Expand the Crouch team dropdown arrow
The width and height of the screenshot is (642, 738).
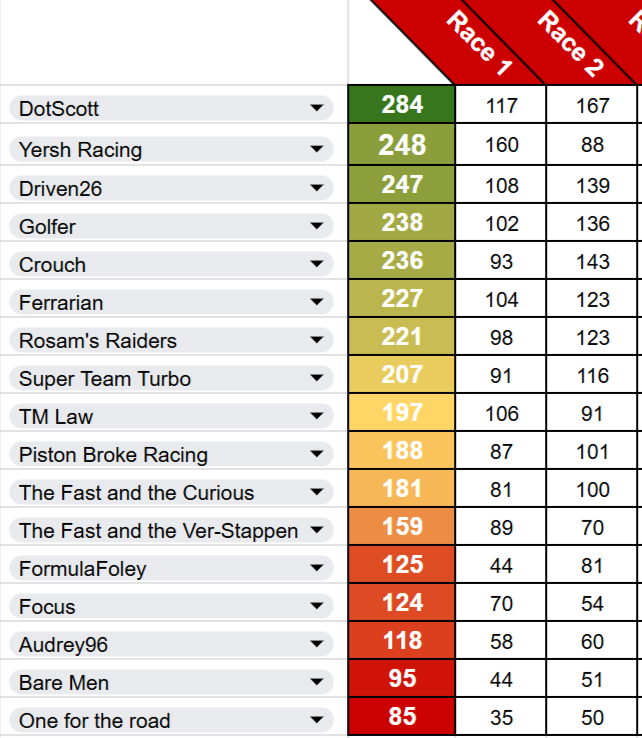317,264
